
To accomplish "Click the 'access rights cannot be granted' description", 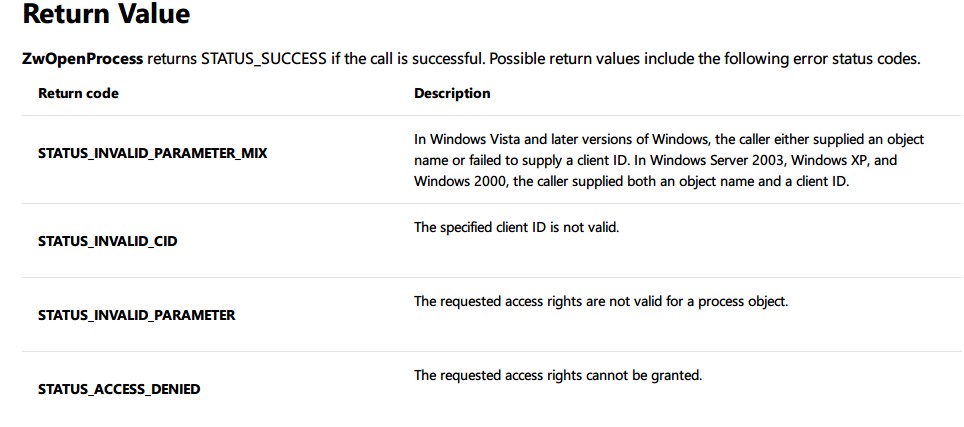I will (x=558, y=375).
